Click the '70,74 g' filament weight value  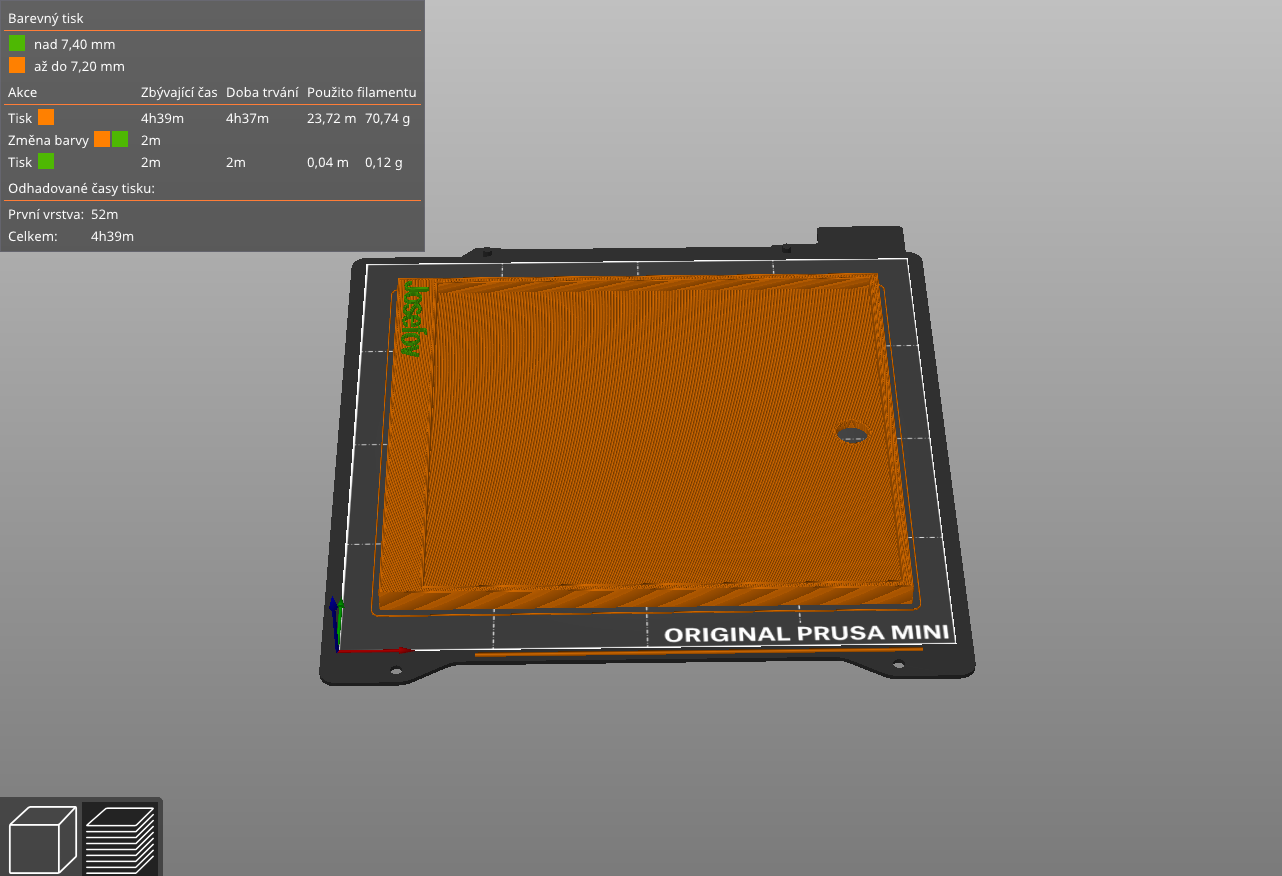click(387, 118)
